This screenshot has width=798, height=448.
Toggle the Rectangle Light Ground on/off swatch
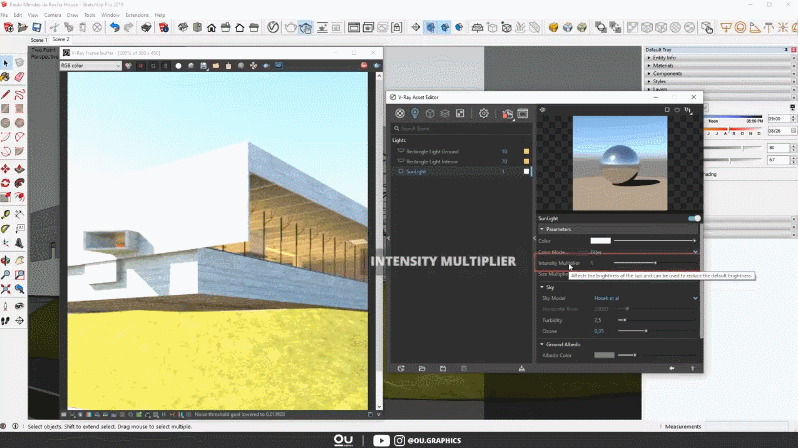pyautogui.click(x=527, y=151)
